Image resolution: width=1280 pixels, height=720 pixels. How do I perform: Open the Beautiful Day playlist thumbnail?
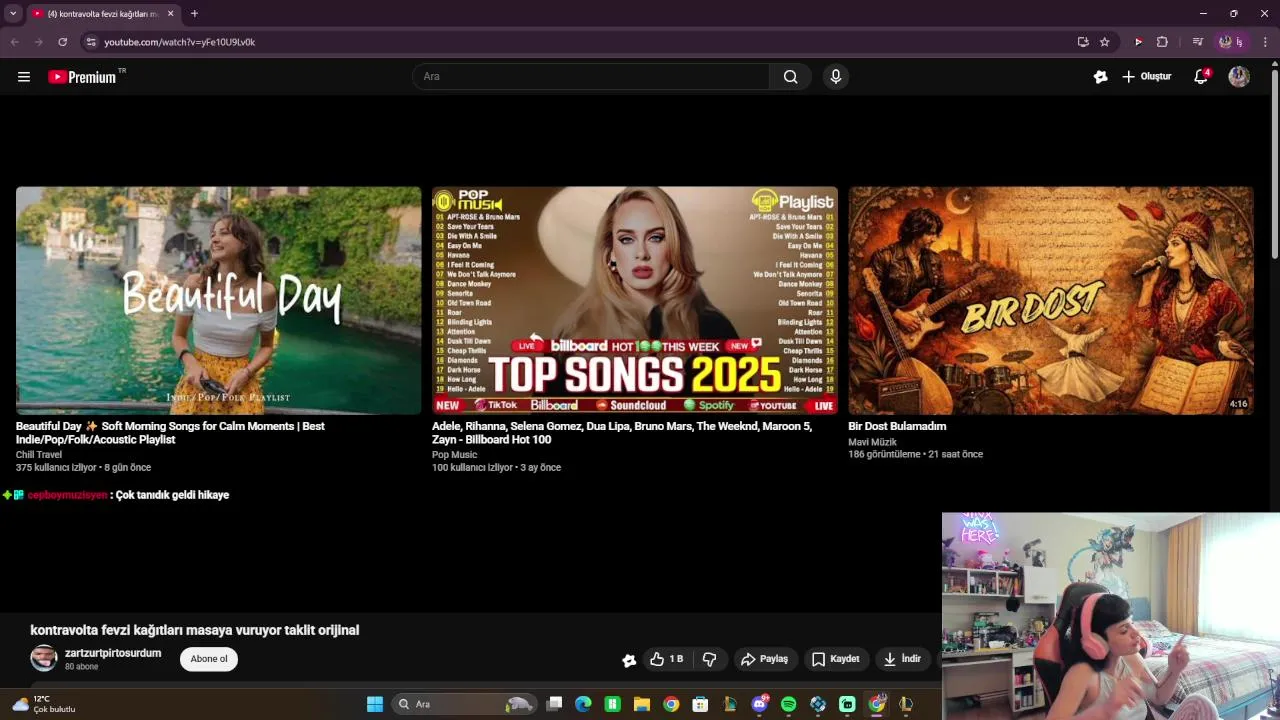pos(219,300)
